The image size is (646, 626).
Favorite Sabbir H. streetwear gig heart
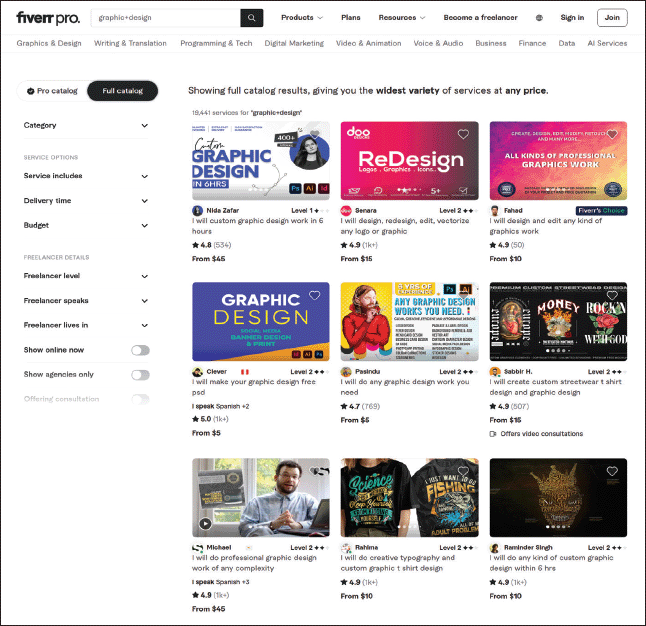click(x=612, y=295)
